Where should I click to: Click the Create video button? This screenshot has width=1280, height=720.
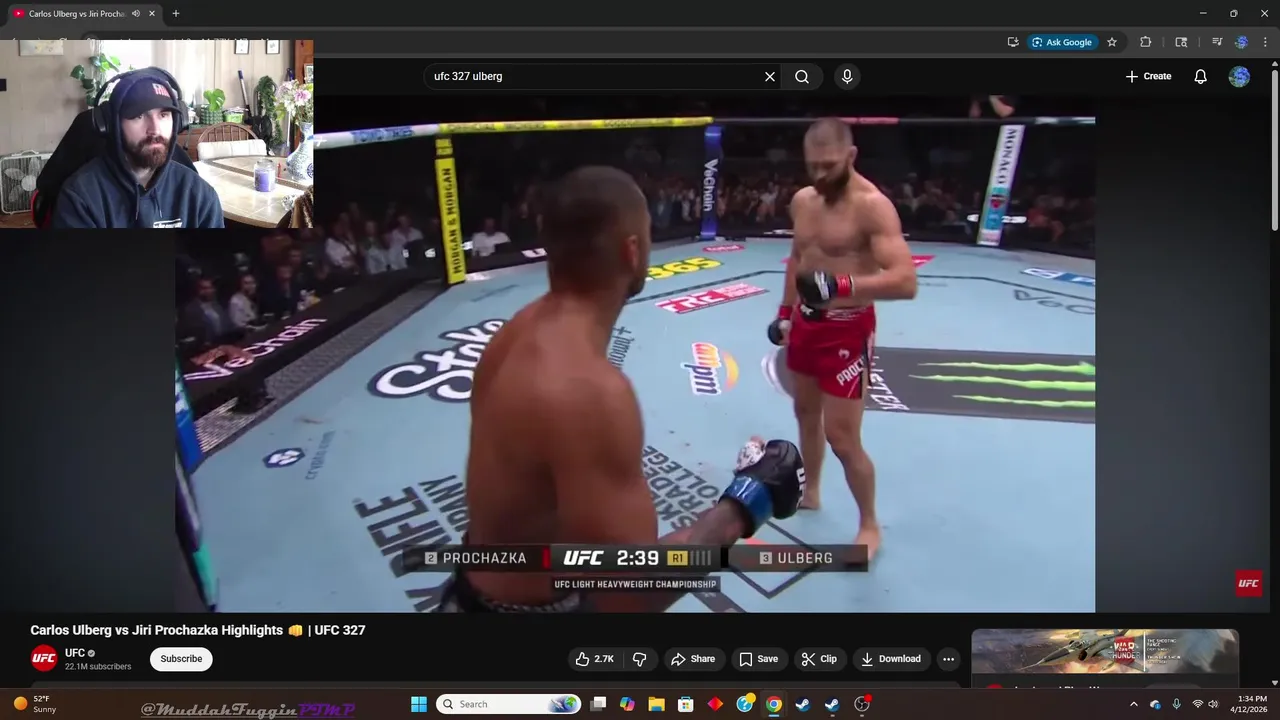click(x=1148, y=76)
